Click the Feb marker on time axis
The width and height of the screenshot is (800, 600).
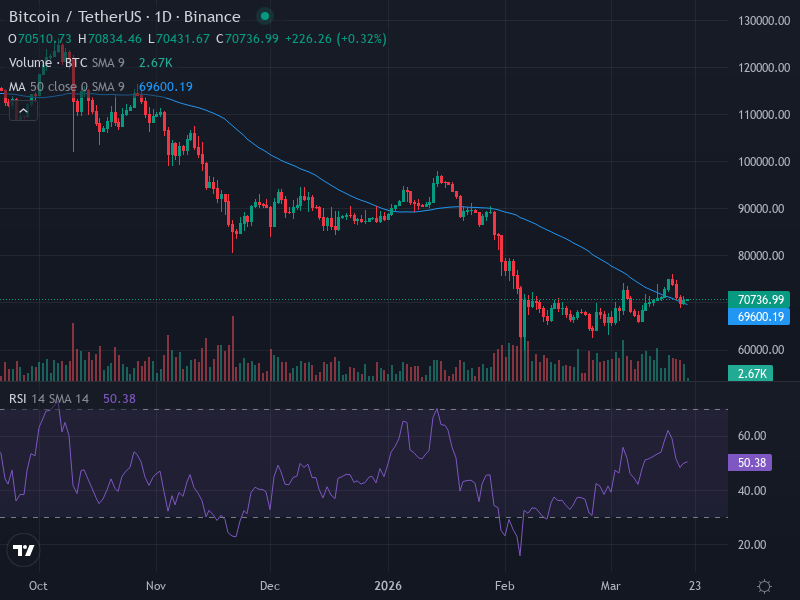pyautogui.click(x=505, y=586)
